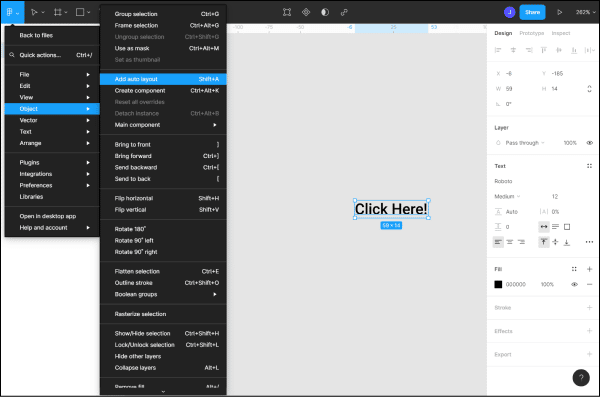Open the Medium font weight dropdown
This screenshot has width=600, height=397.
click(x=507, y=196)
